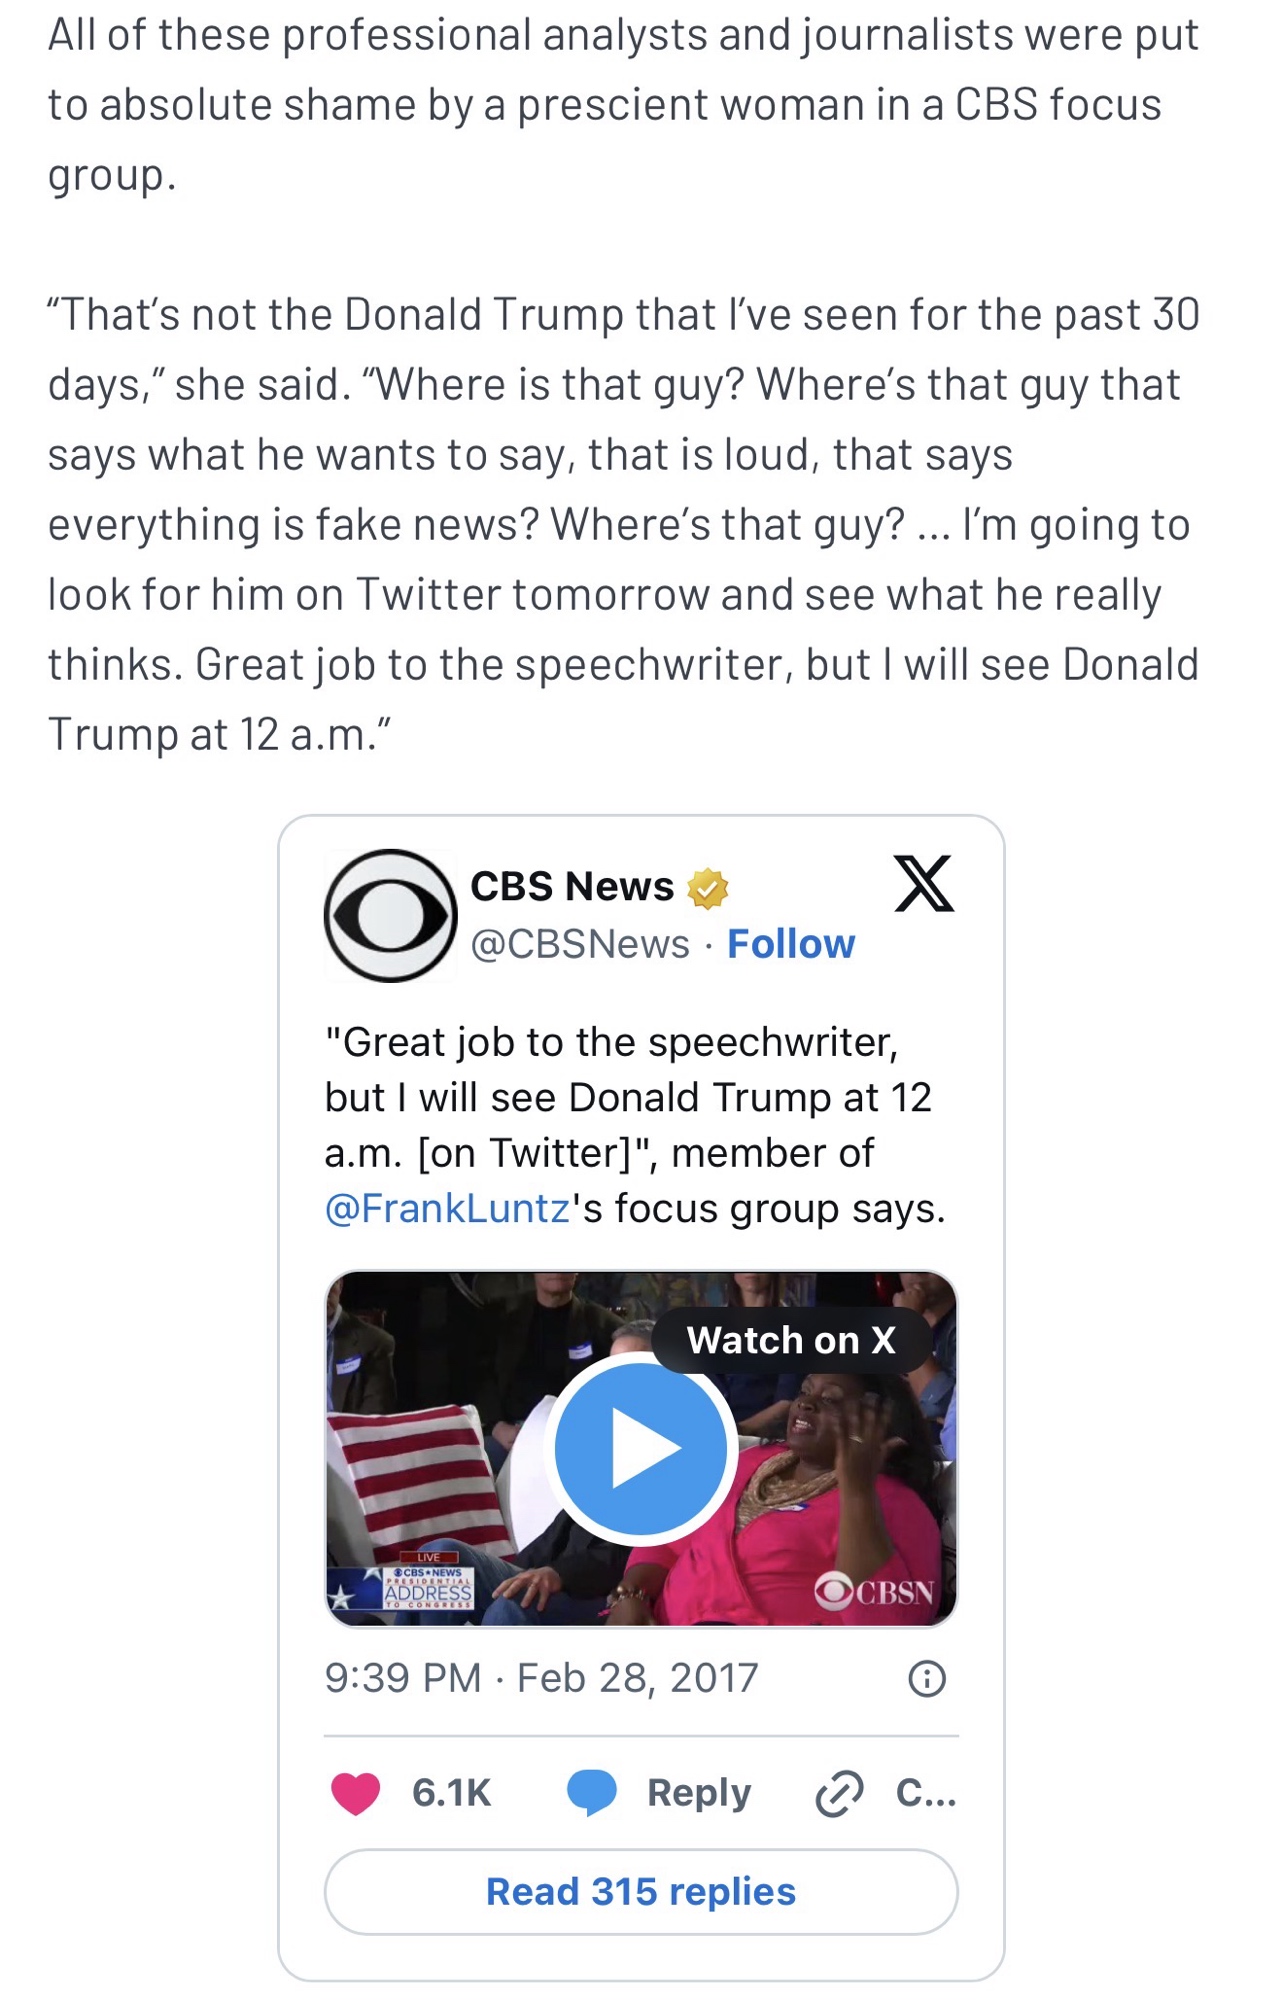This screenshot has height=2000, width=1283.
Task: Open the tweet info circle icon
Action: pyautogui.click(x=926, y=1679)
